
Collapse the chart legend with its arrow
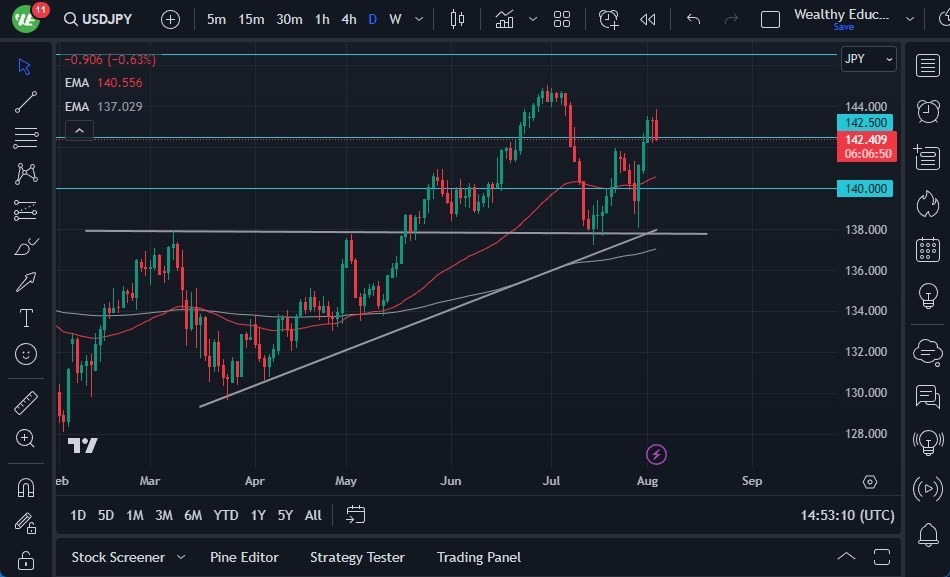79,130
